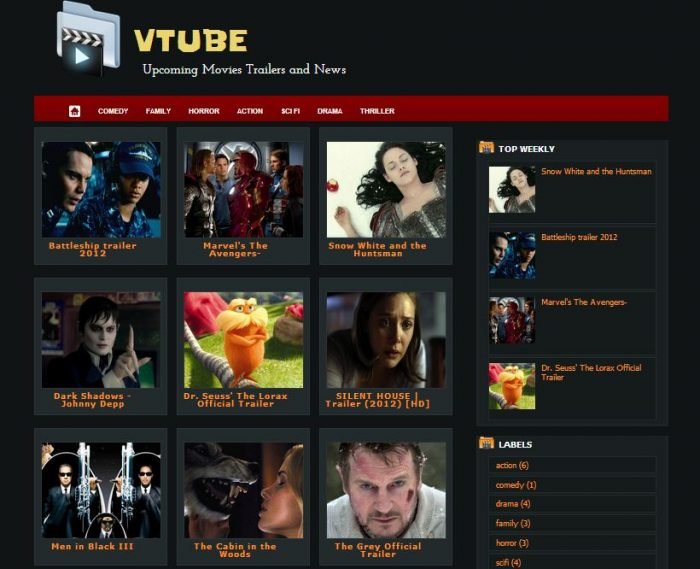Click the 'Dr. Seuss' The Lorax Official Trailer' grid title
This screenshot has width=700, height=569.
point(235,400)
